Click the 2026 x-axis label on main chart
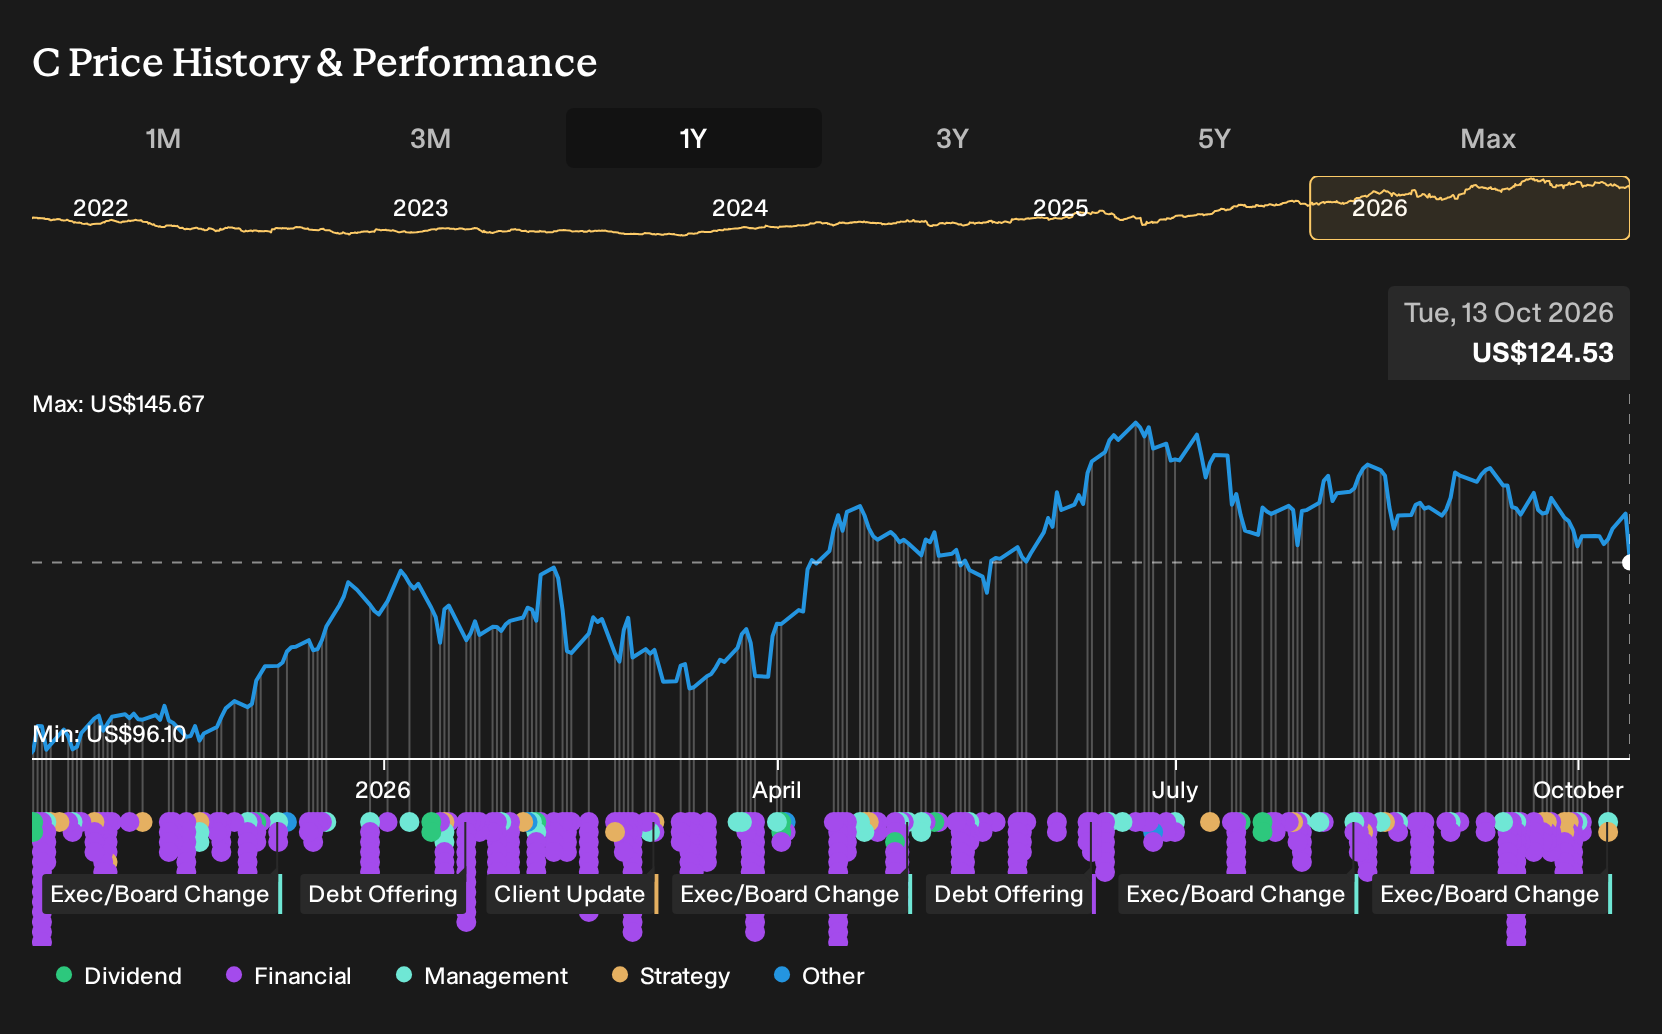 click(383, 790)
